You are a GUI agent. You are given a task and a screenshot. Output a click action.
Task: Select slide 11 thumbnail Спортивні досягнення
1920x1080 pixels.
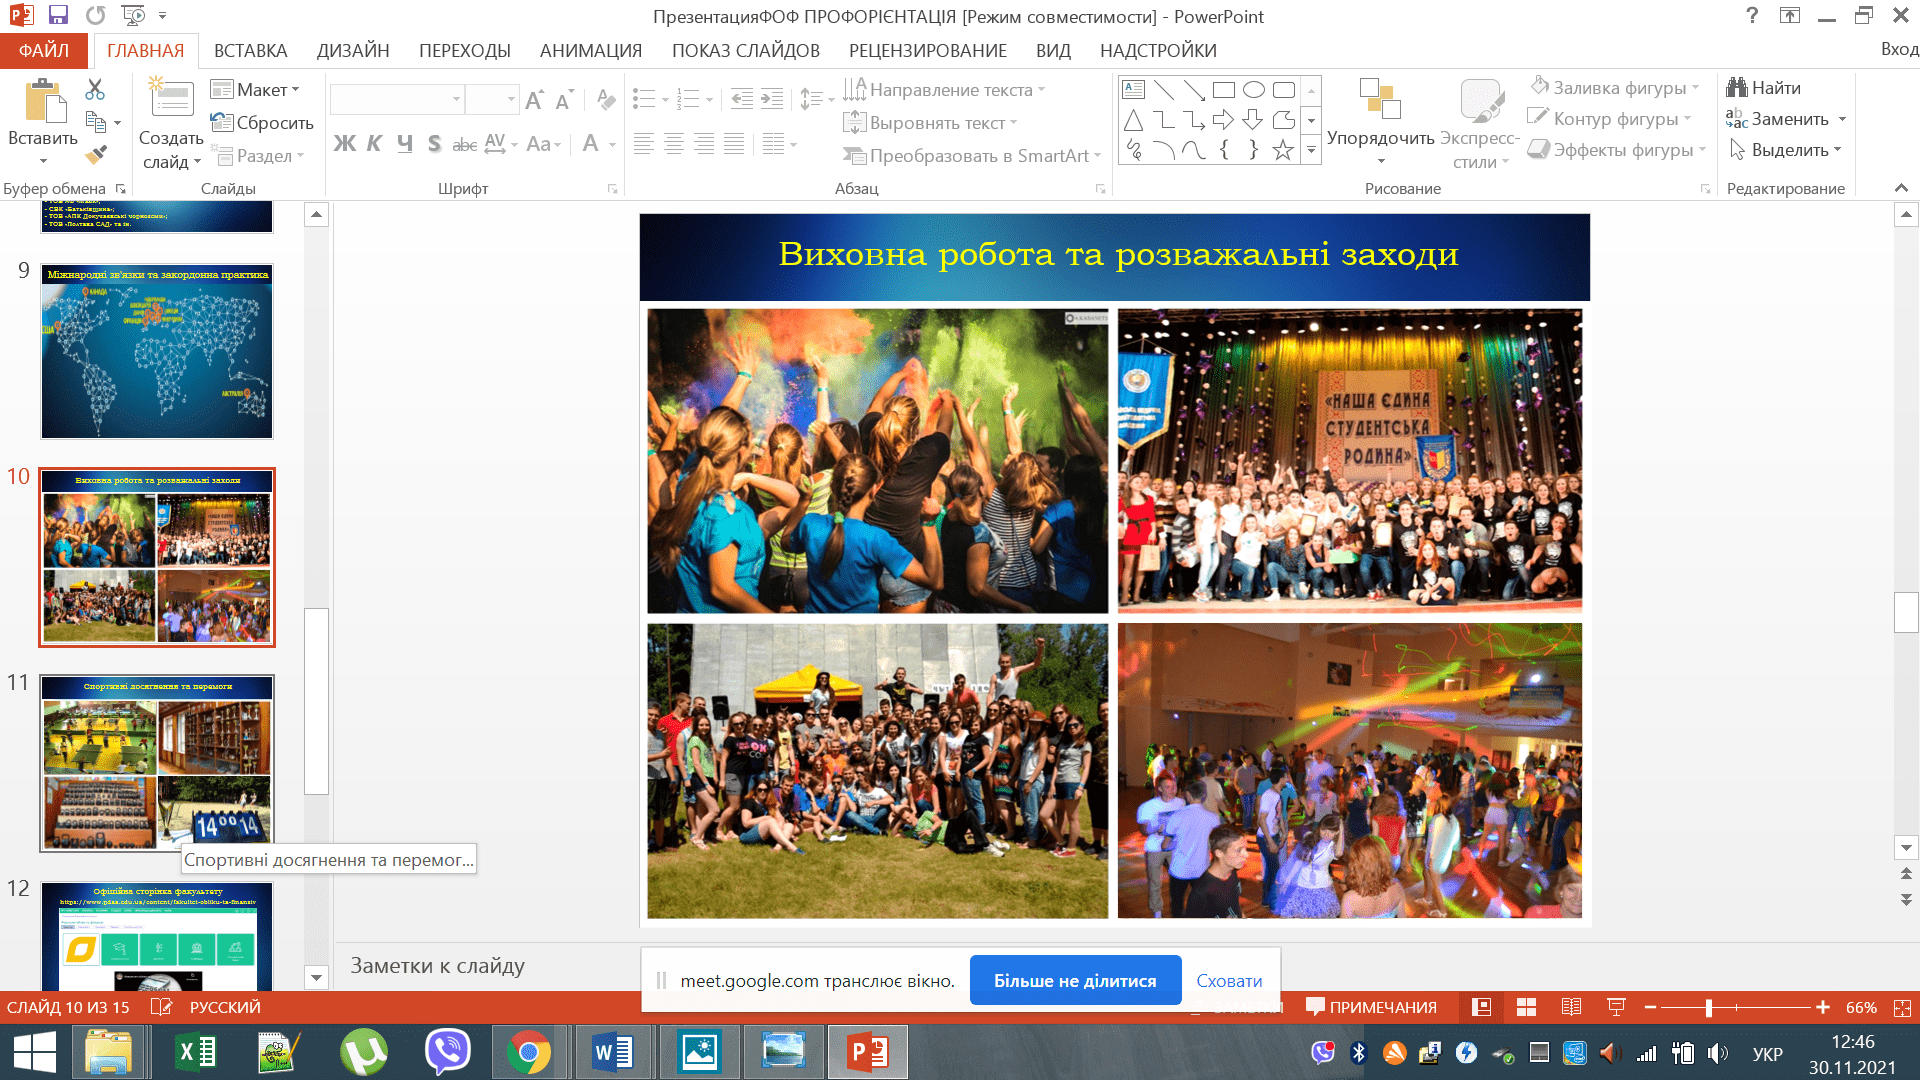[x=157, y=764]
